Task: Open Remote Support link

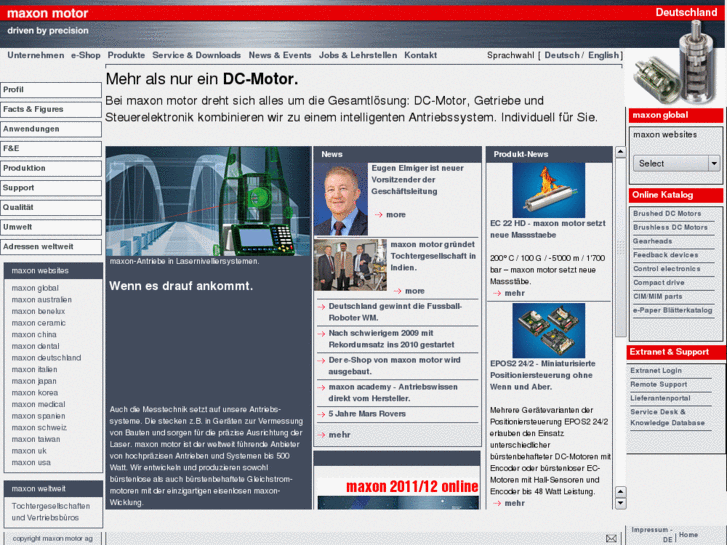Action: pos(659,385)
